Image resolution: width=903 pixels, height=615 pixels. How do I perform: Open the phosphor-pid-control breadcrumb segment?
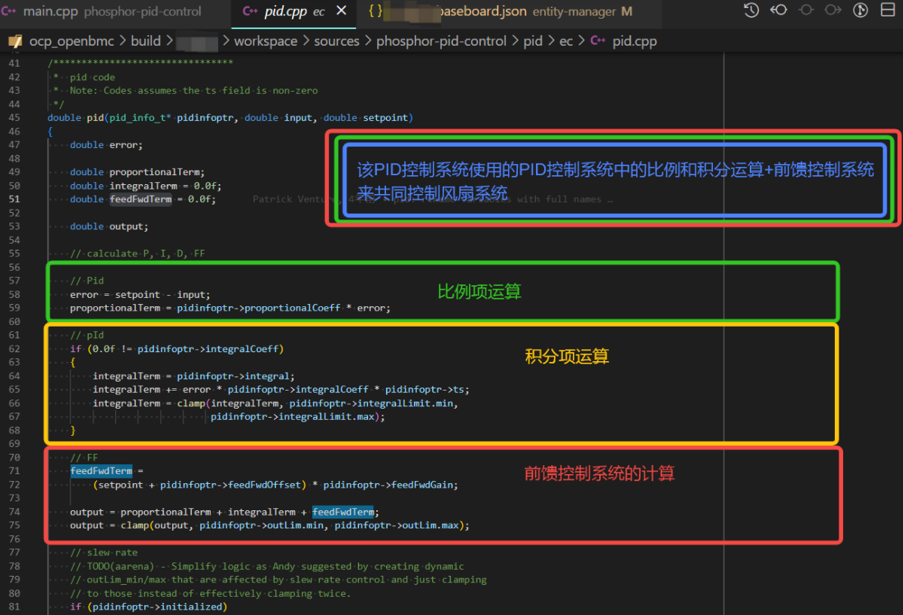441,41
